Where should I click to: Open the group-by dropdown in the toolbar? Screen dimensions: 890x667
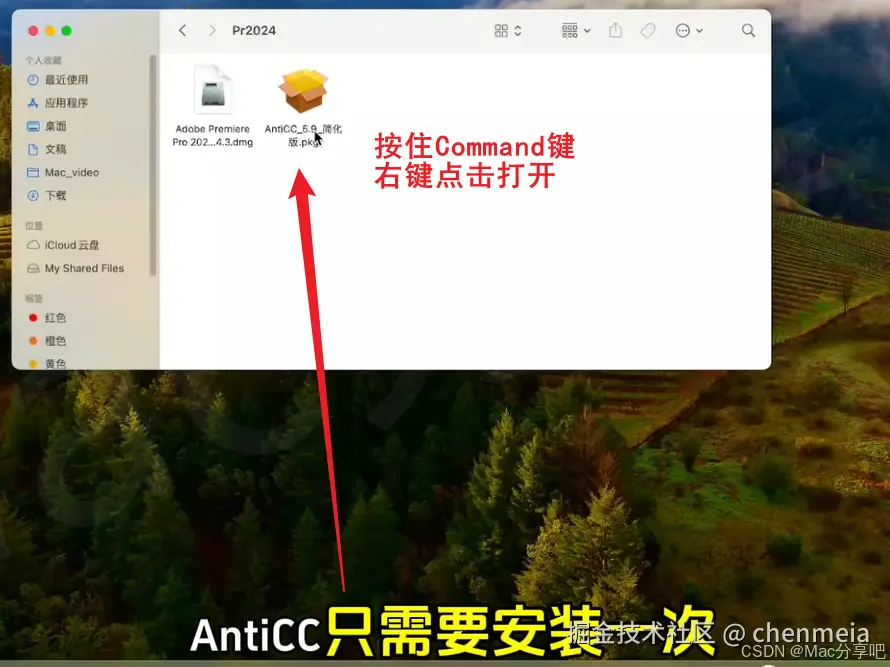point(570,30)
